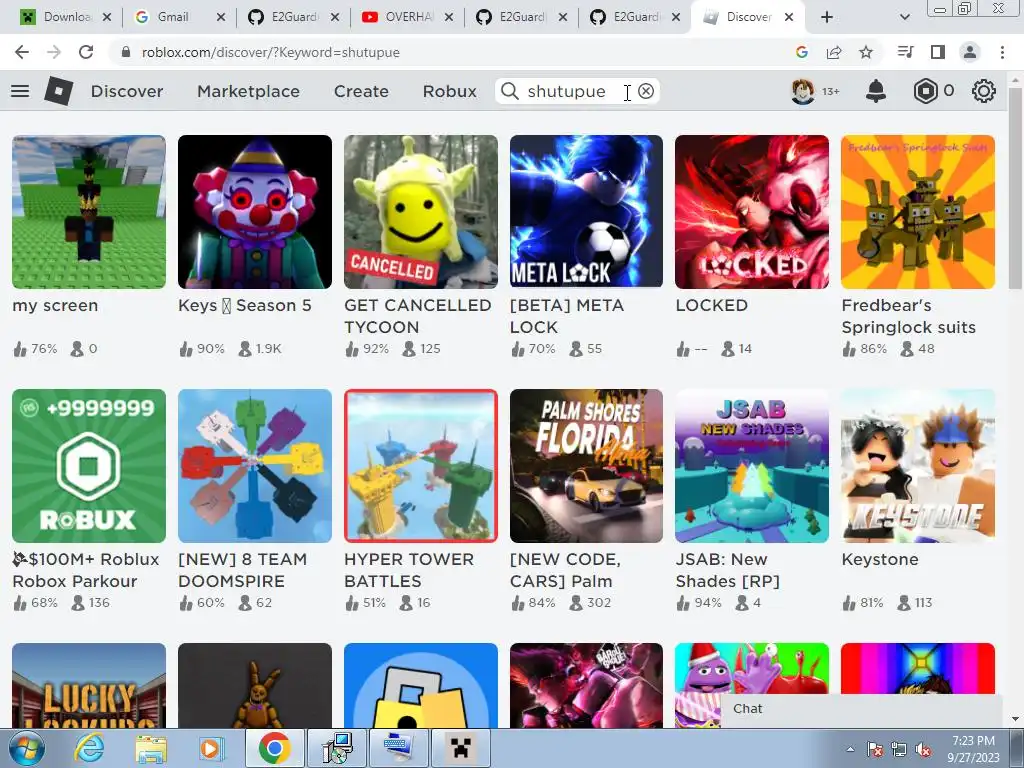Image resolution: width=1024 pixels, height=768 pixels.
Task: Click the 'my screen' title text
Action: tap(55, 306)
